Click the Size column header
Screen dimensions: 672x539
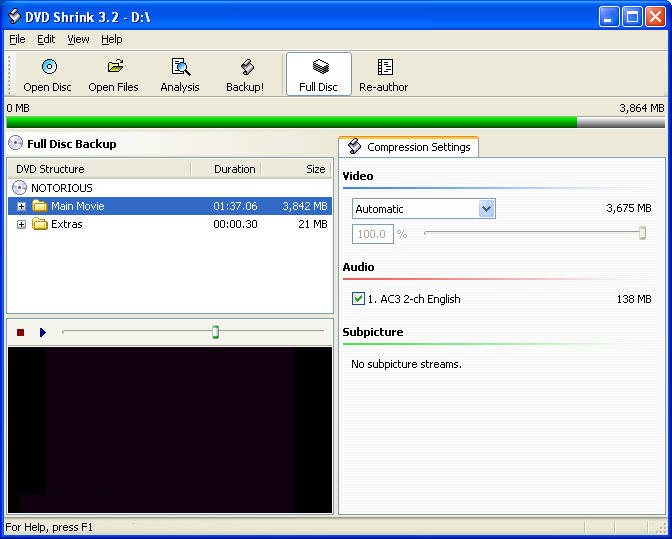pyautogui.click(x=297, y=169)
